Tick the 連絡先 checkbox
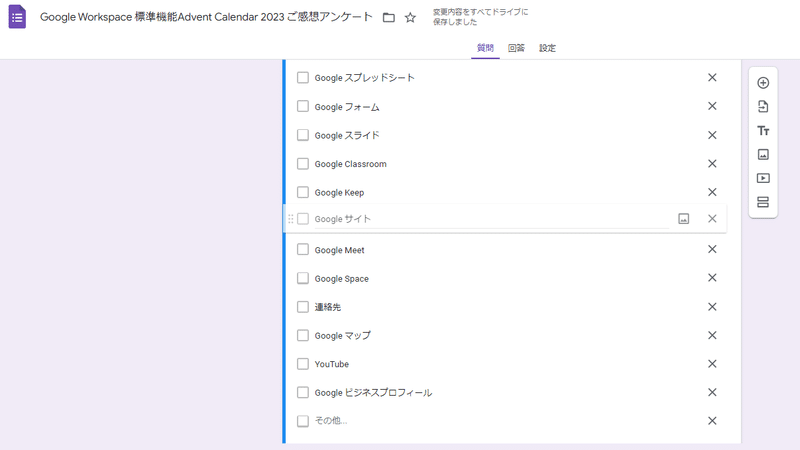The image size is (800, 450). (x=303, y=307)
